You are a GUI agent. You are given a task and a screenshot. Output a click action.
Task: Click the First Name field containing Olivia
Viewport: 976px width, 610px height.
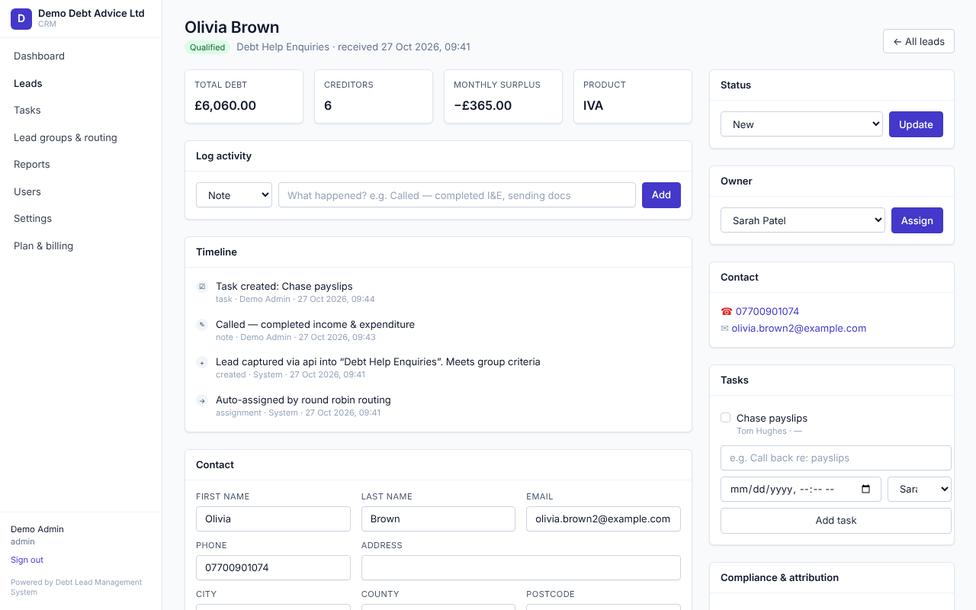273,518
